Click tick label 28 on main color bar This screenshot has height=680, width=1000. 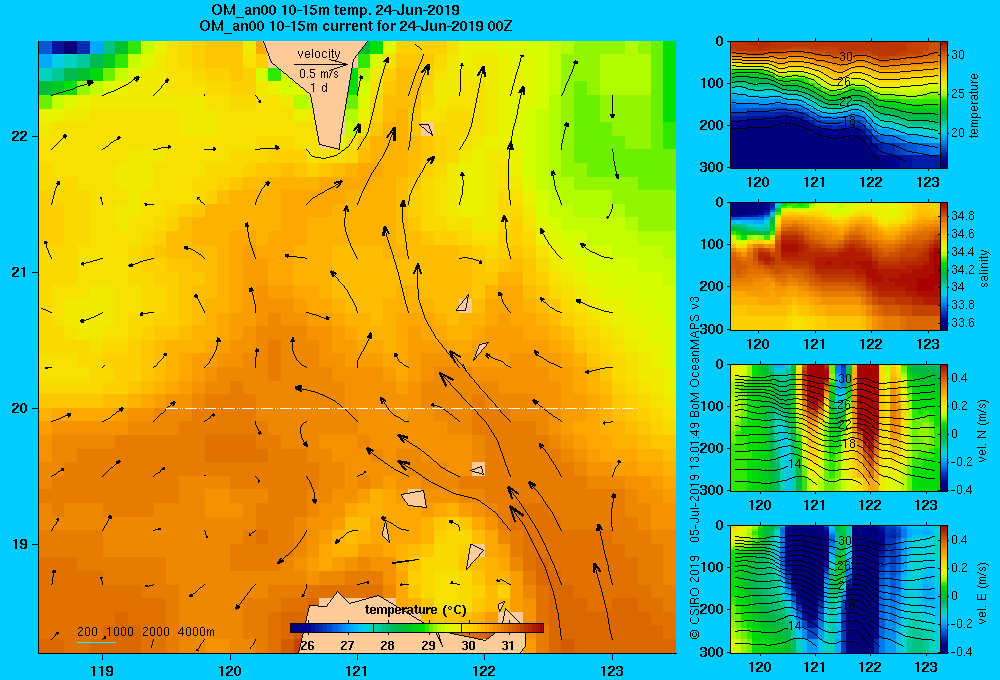coord(387,645)
